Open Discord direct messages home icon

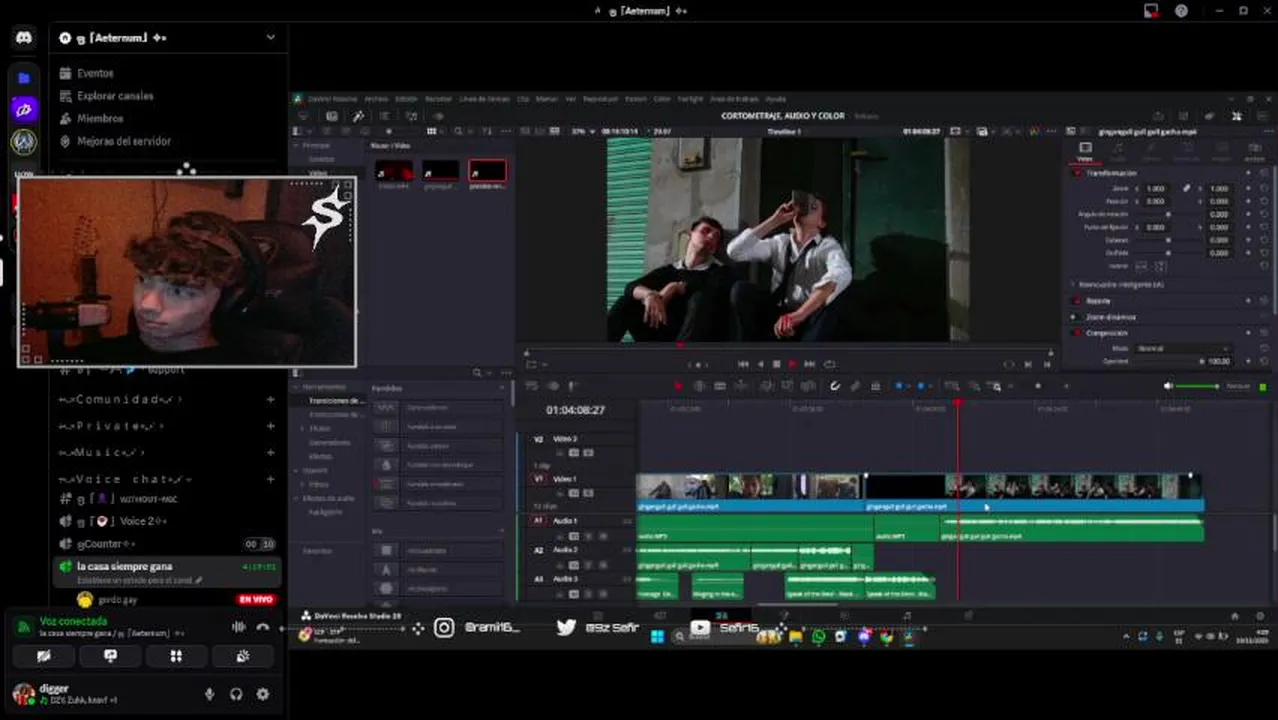[24, 38]
